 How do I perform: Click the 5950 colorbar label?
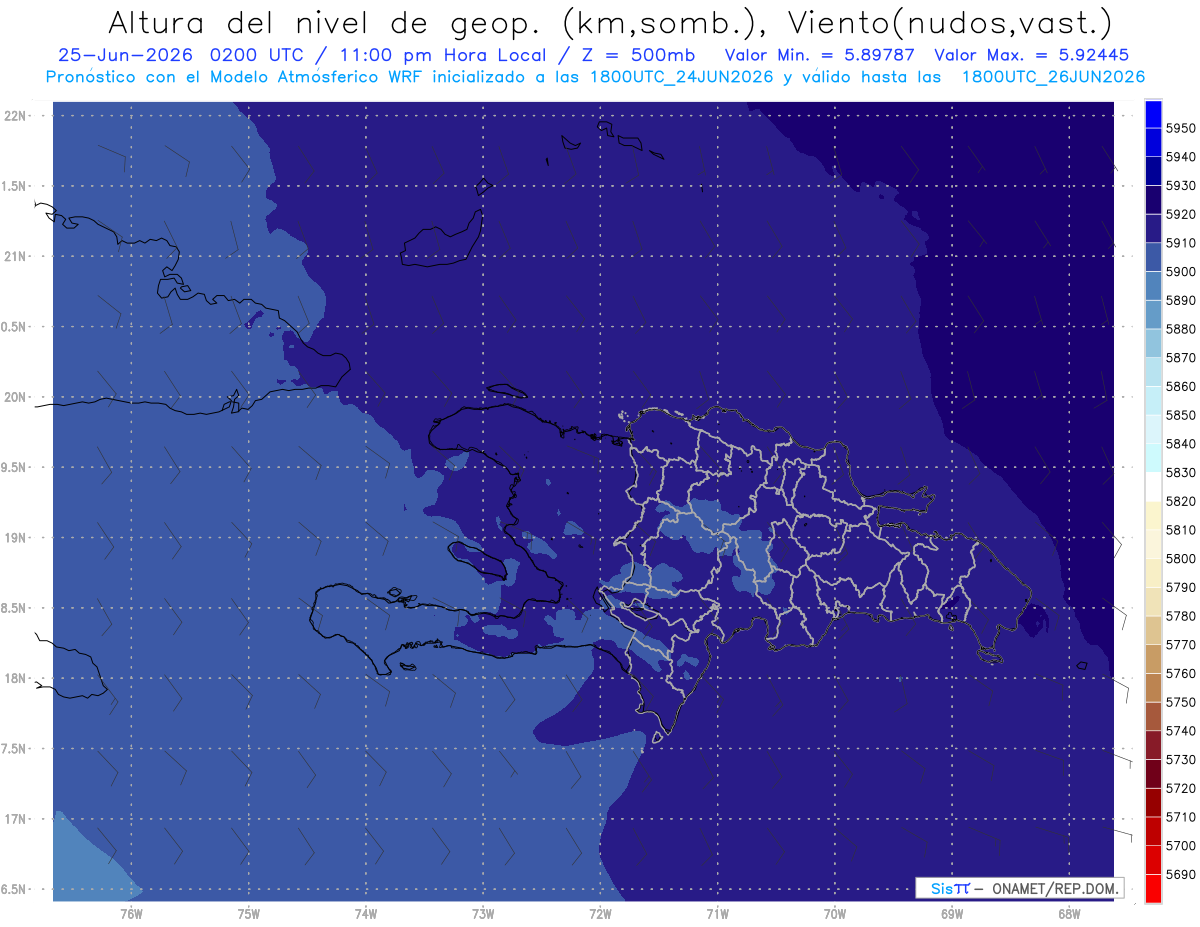coord(1180,129)
